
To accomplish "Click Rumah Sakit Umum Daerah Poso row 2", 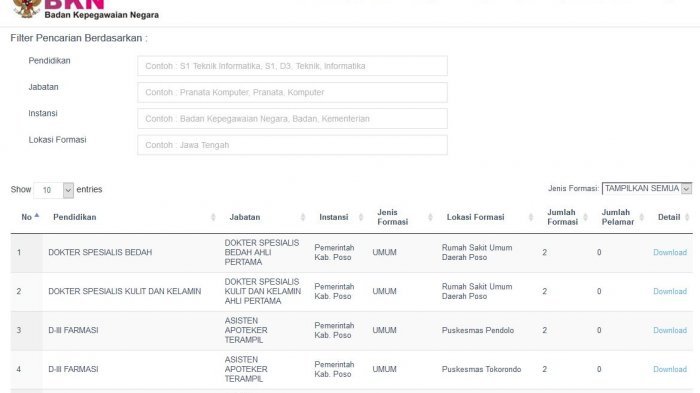I will pos(477,291).
